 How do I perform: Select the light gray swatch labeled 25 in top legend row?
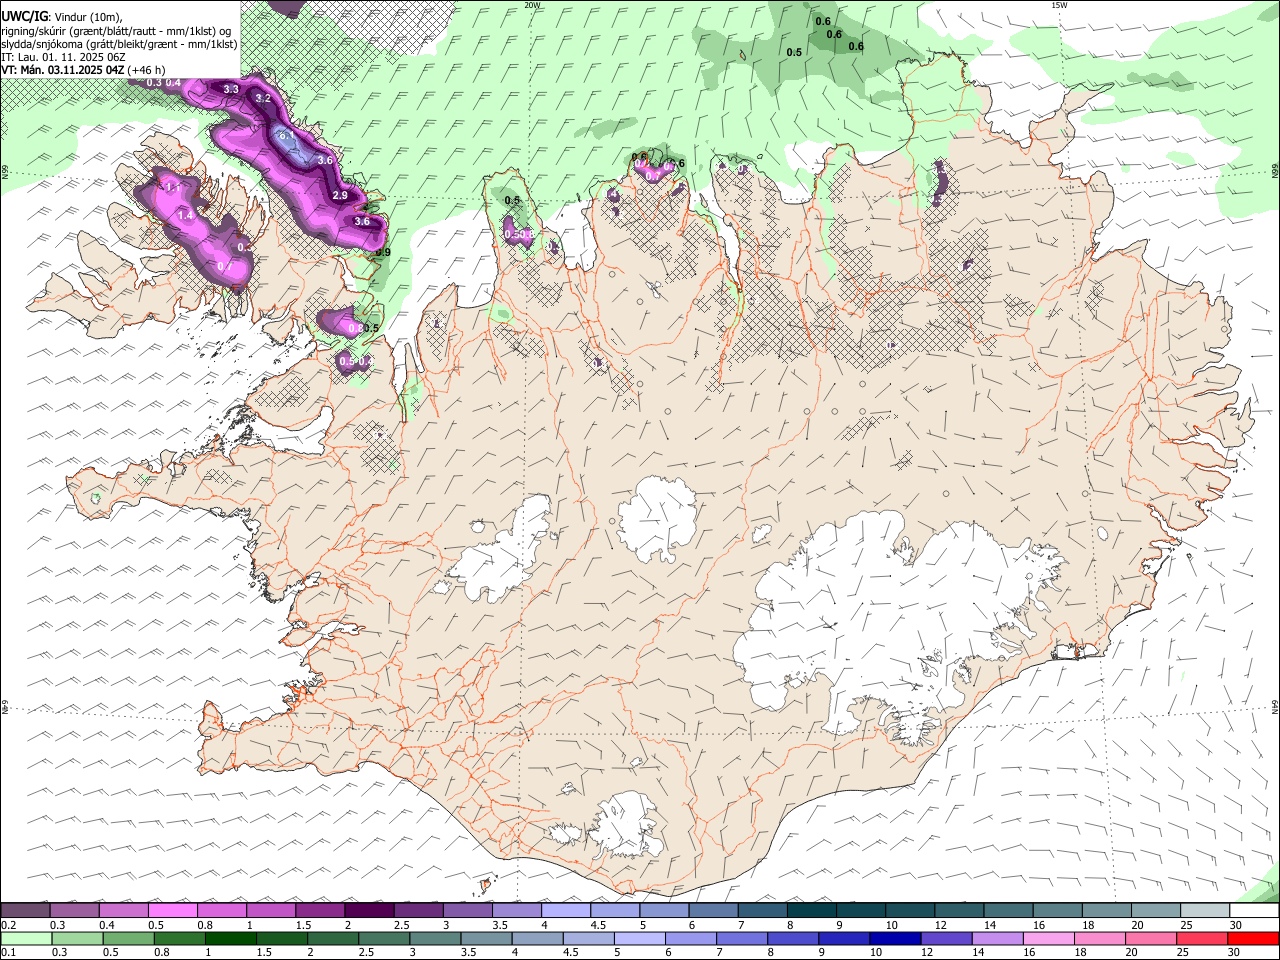(x=1205, y=910)
